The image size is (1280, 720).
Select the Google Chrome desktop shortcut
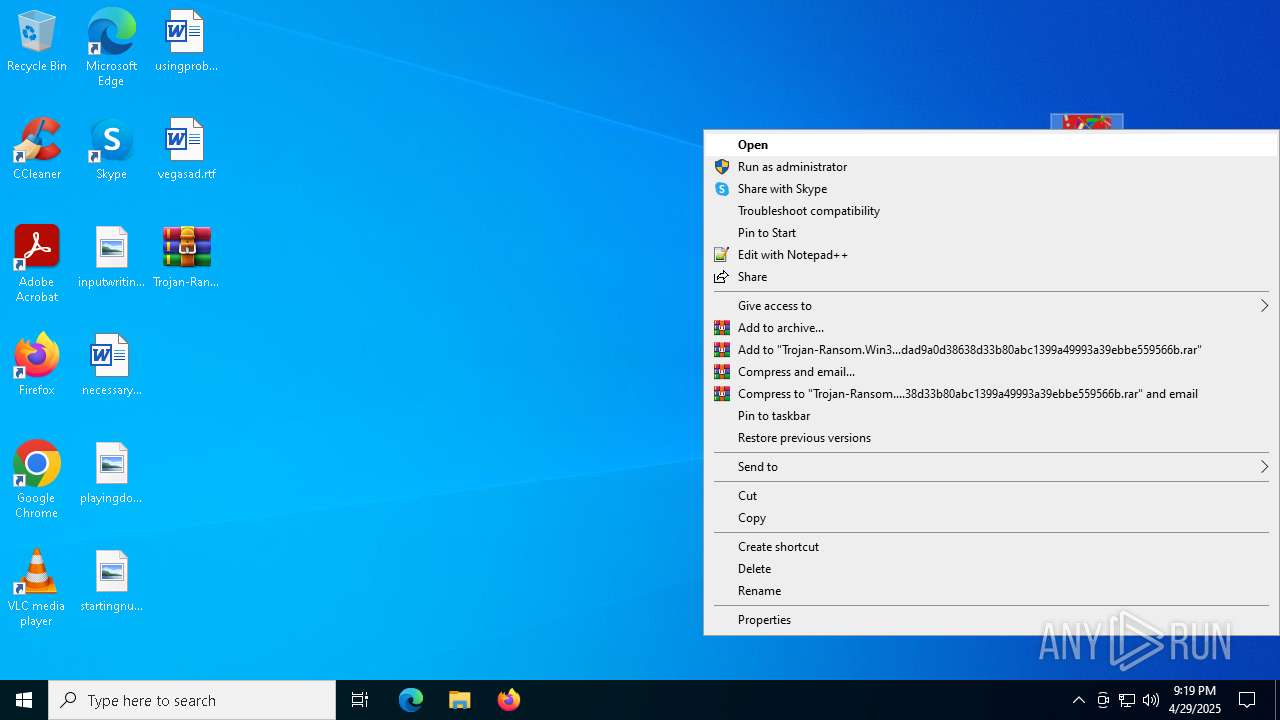click(37, 480)
